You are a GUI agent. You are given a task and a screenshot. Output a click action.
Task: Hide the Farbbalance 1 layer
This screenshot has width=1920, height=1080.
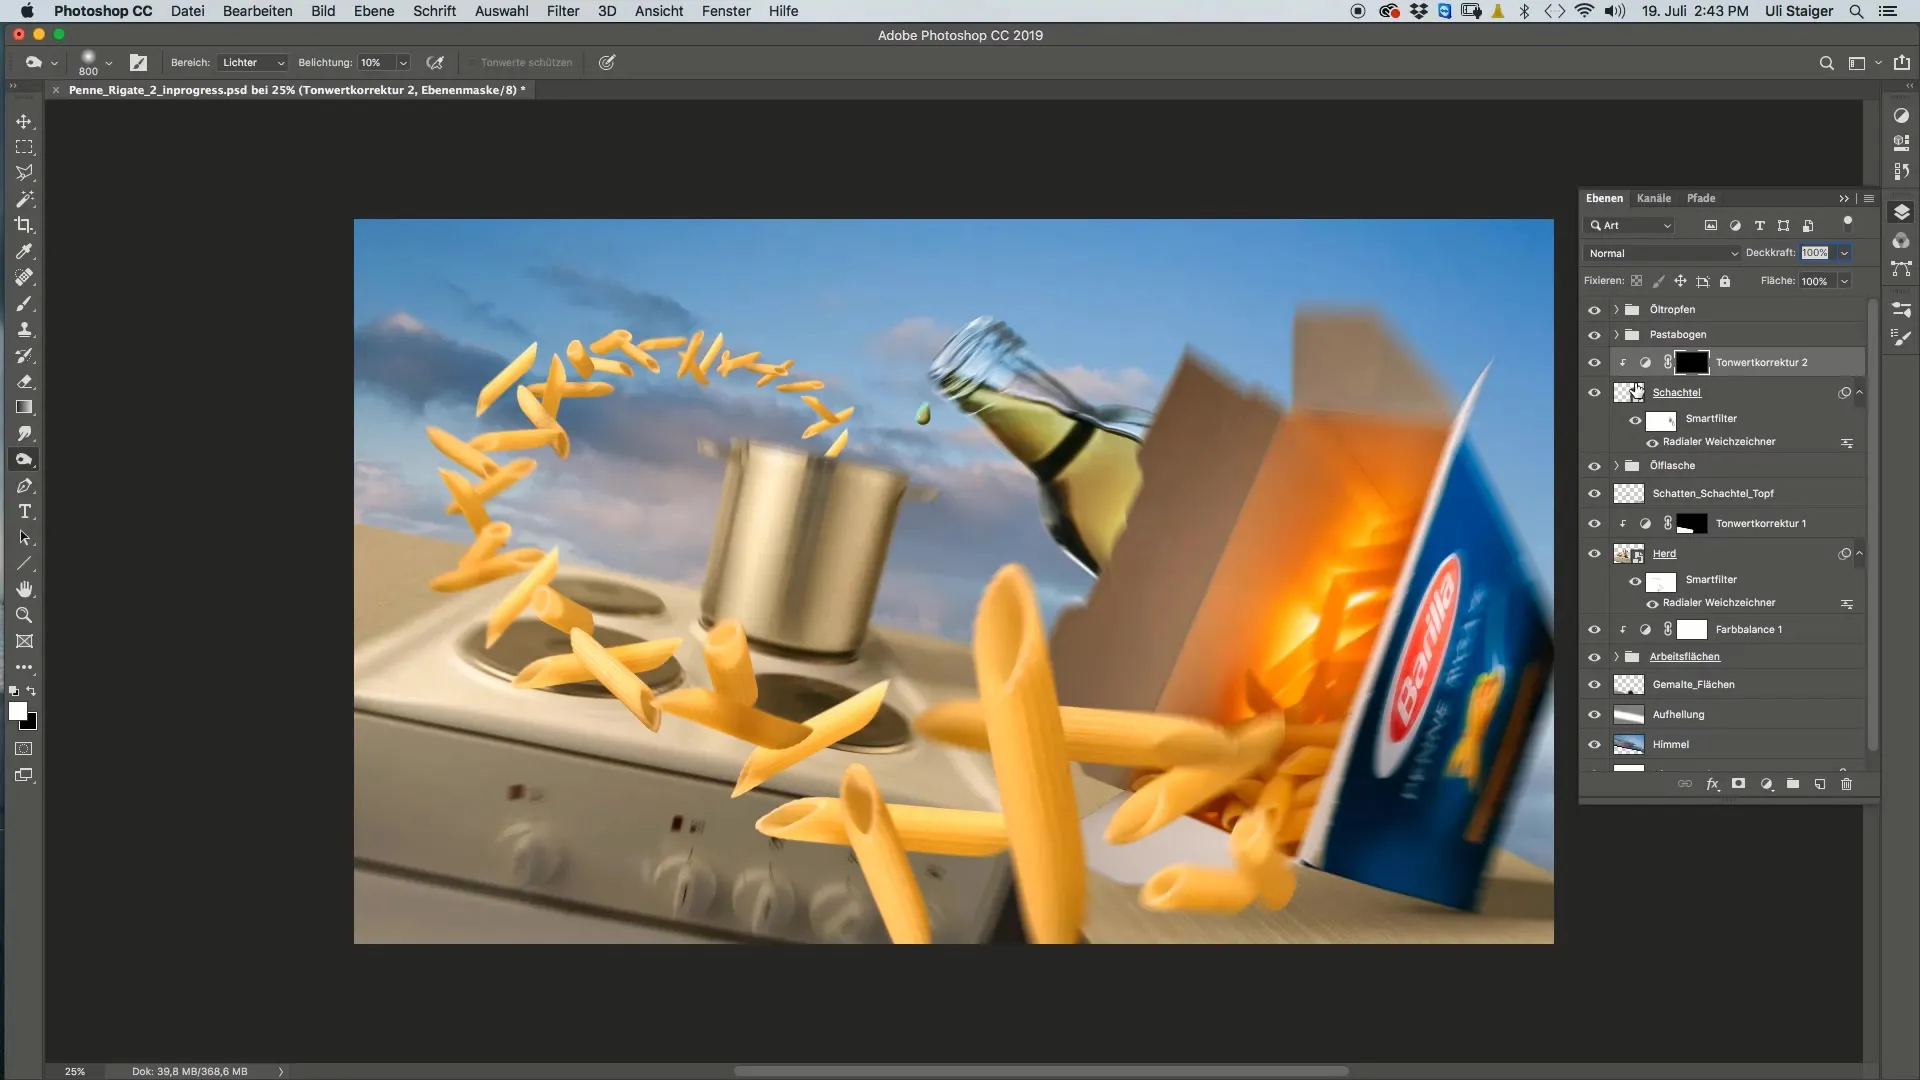point(1594,630)
